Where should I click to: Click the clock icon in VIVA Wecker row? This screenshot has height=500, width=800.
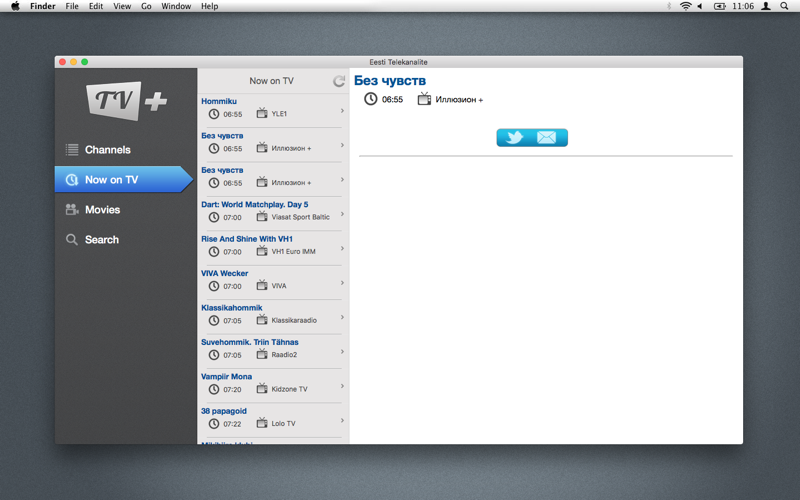tap(214, 286)
